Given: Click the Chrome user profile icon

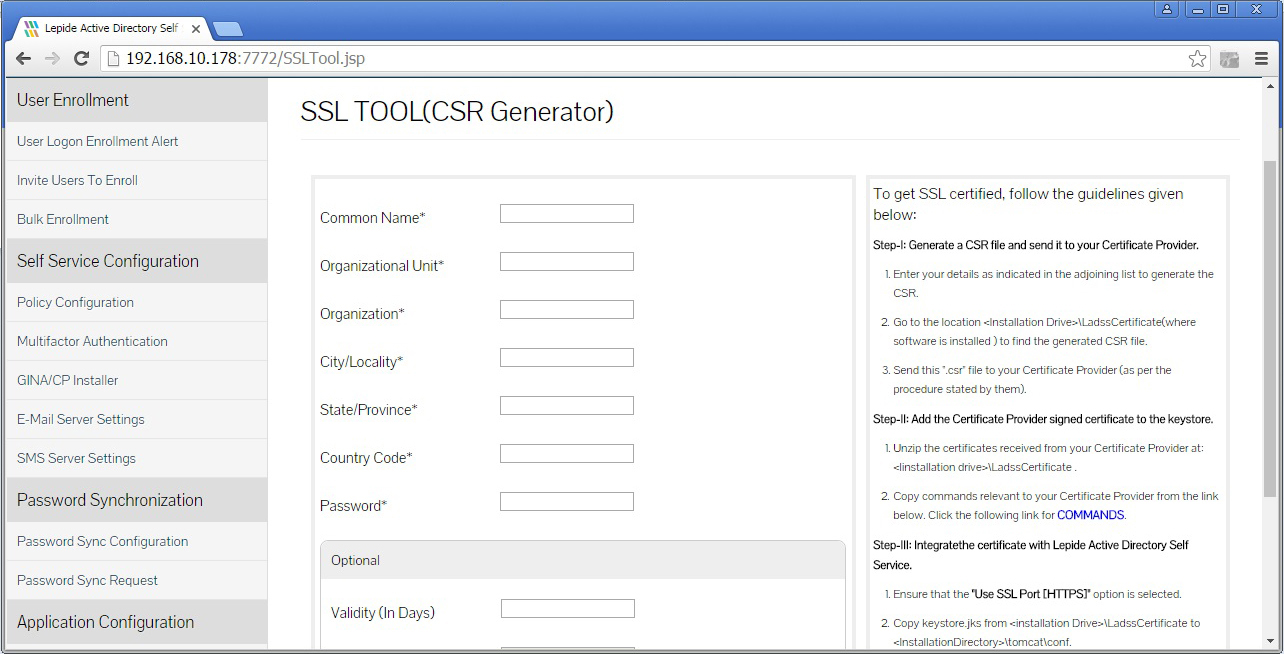Looking at the screenshot, I should [x=1167, y=9].
